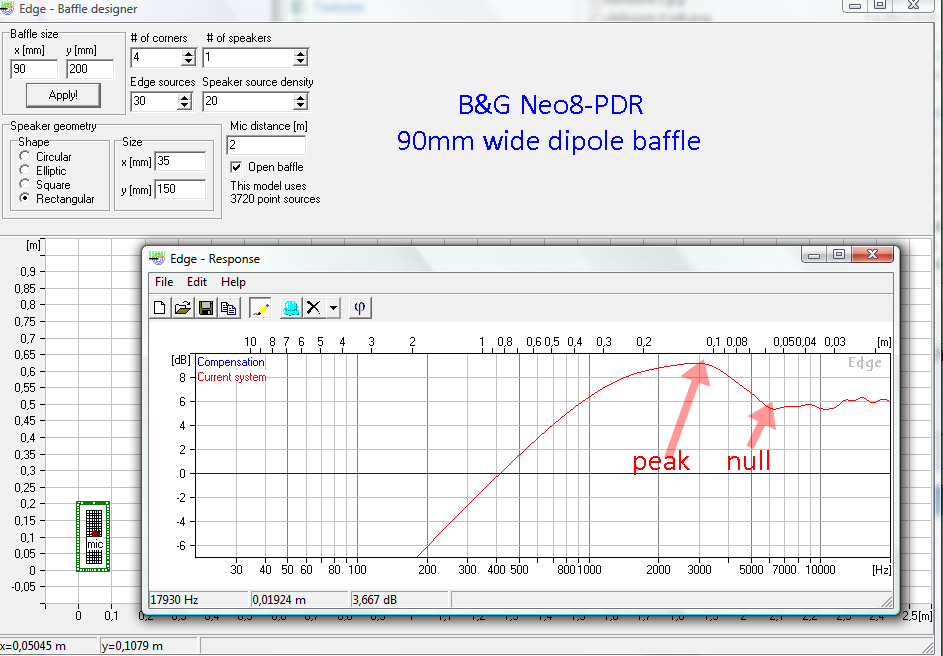
Task: Click the Edge sources value field
Action: 155,101
